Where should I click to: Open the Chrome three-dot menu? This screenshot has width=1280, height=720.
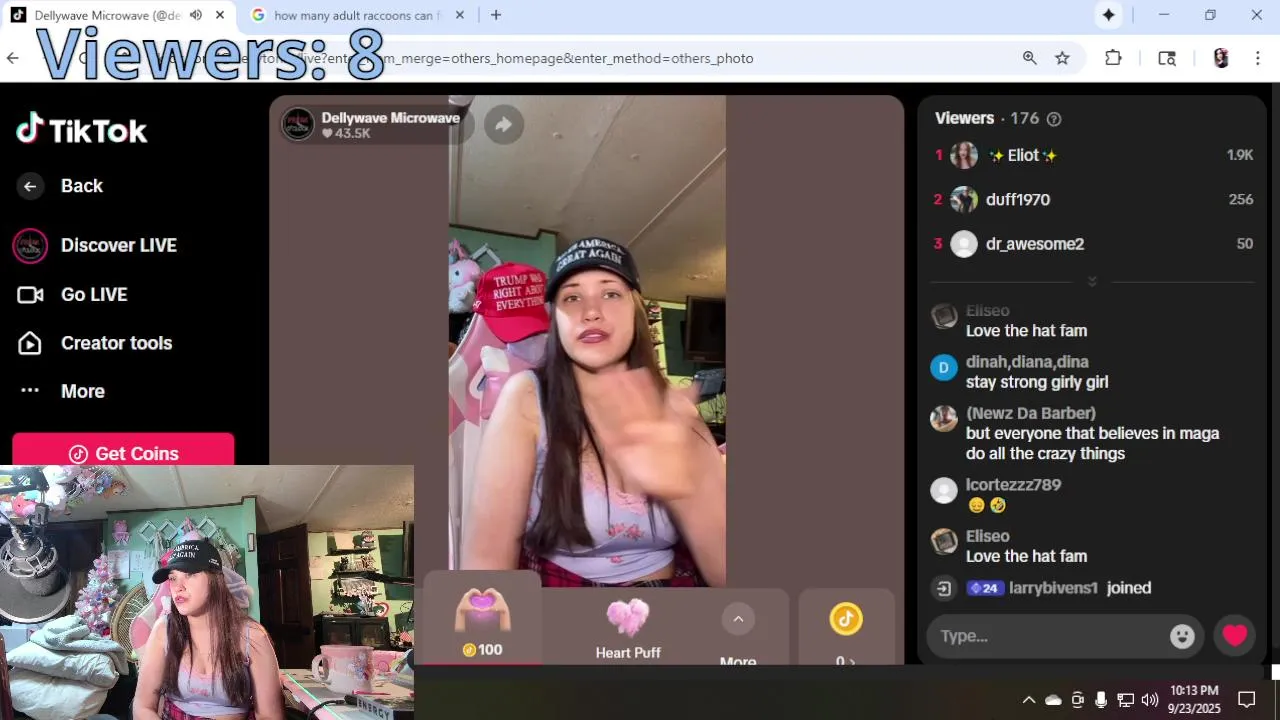(x=1257, y=58)
